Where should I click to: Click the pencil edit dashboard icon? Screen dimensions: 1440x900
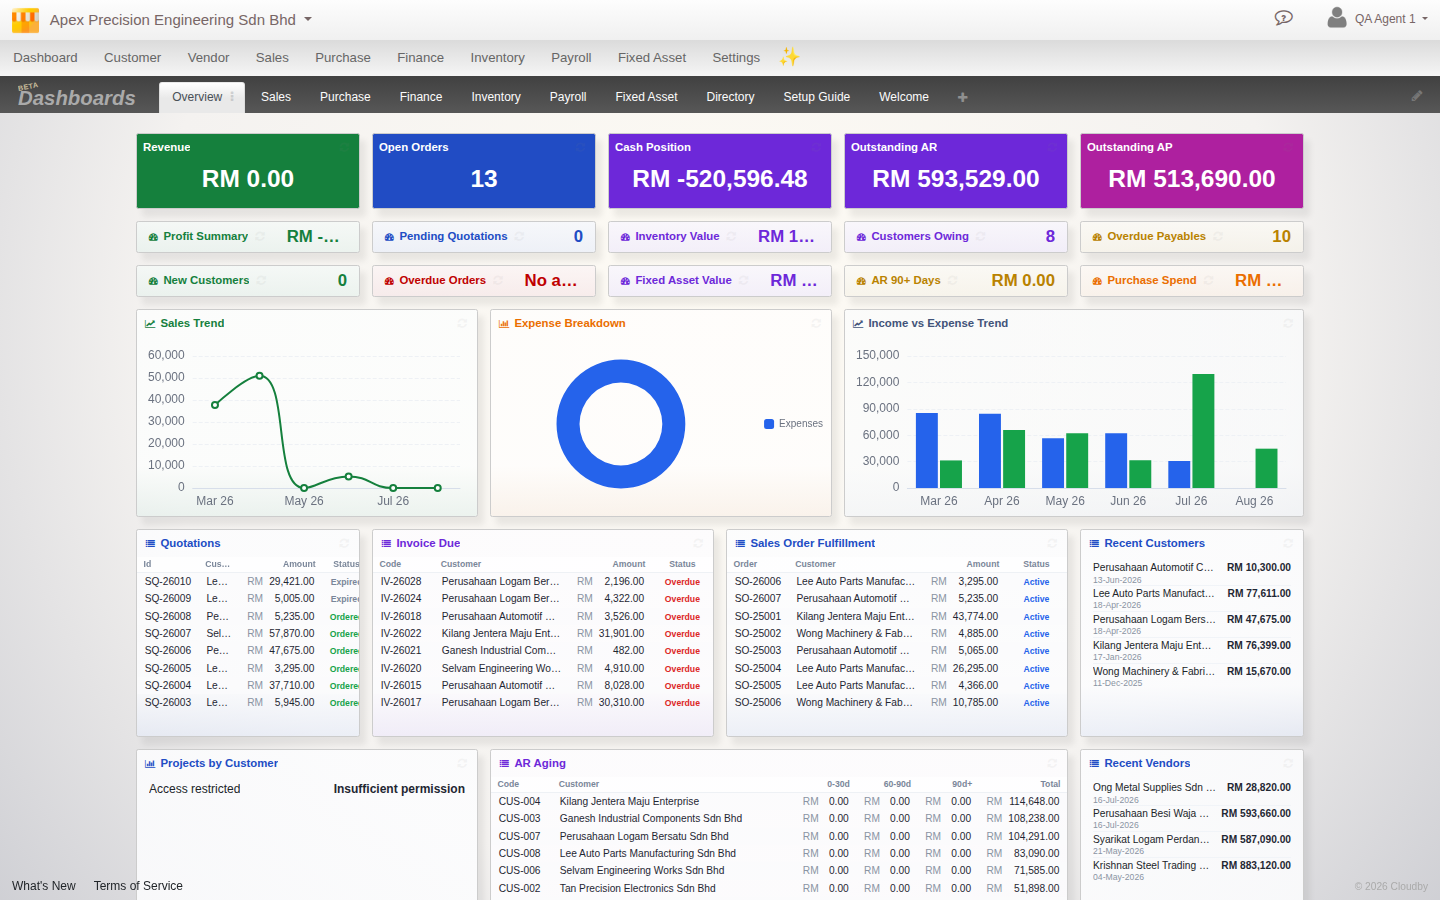coord(1417,96)
